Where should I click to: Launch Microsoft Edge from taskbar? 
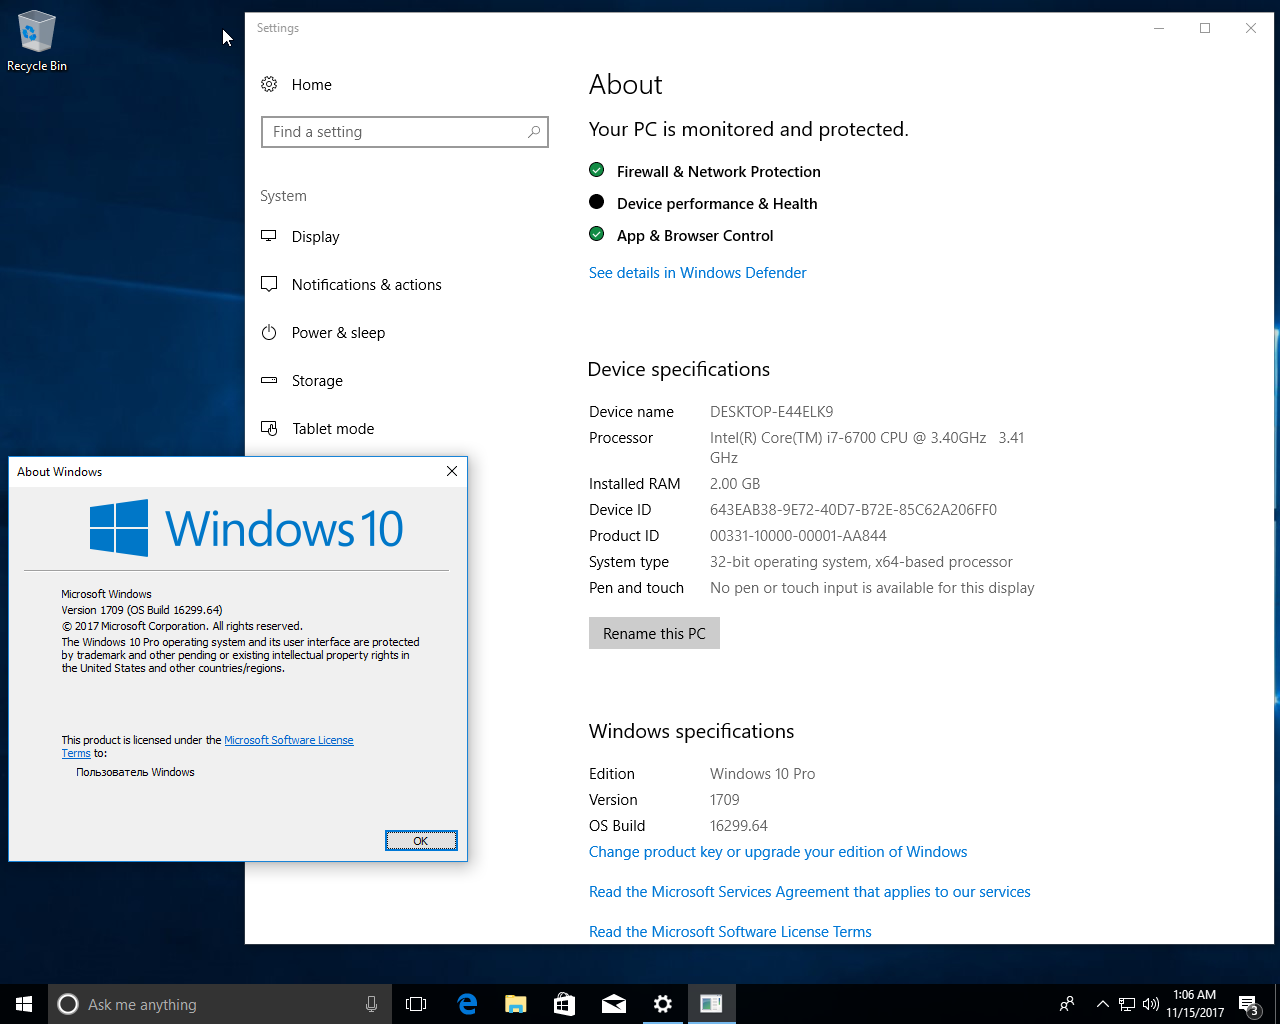click(x=467, y=1004)
